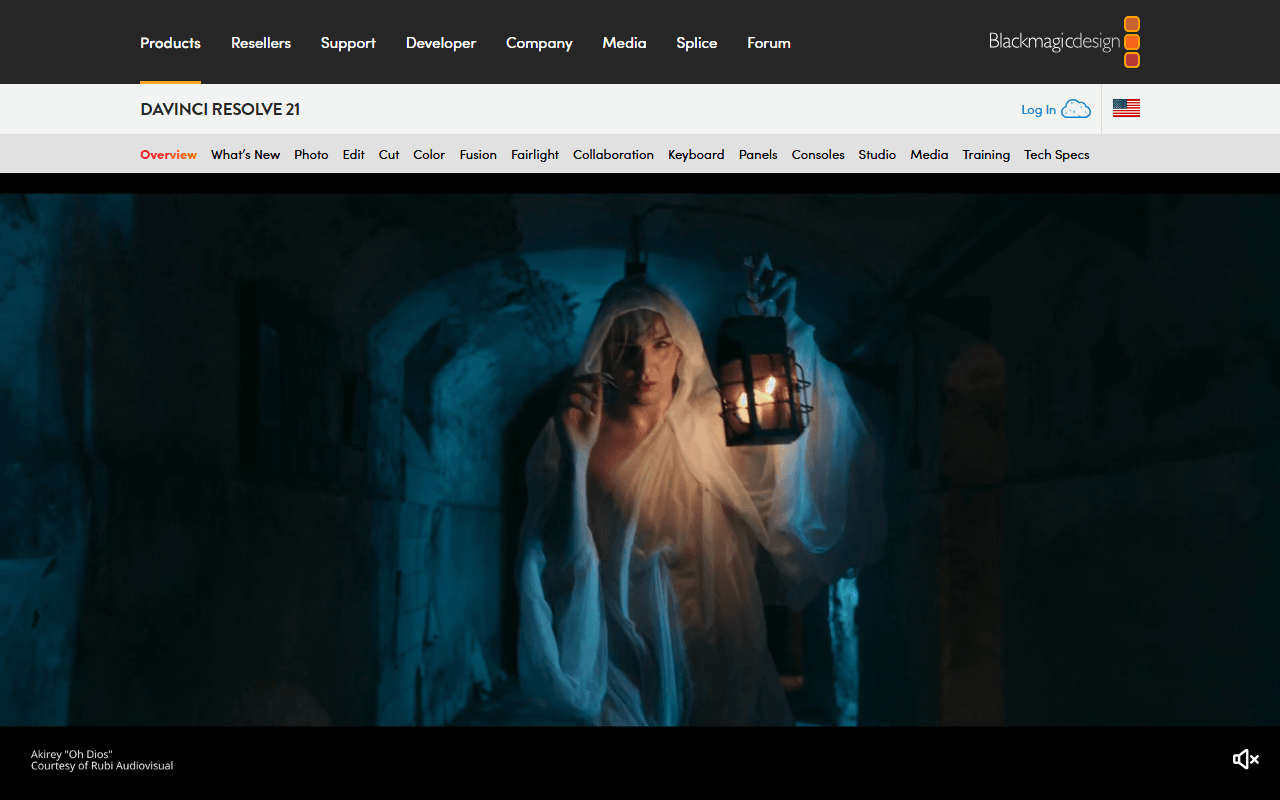Open the sub-navigation Media tab
The image size is (1280, 800).
click(x=929, y=154)
